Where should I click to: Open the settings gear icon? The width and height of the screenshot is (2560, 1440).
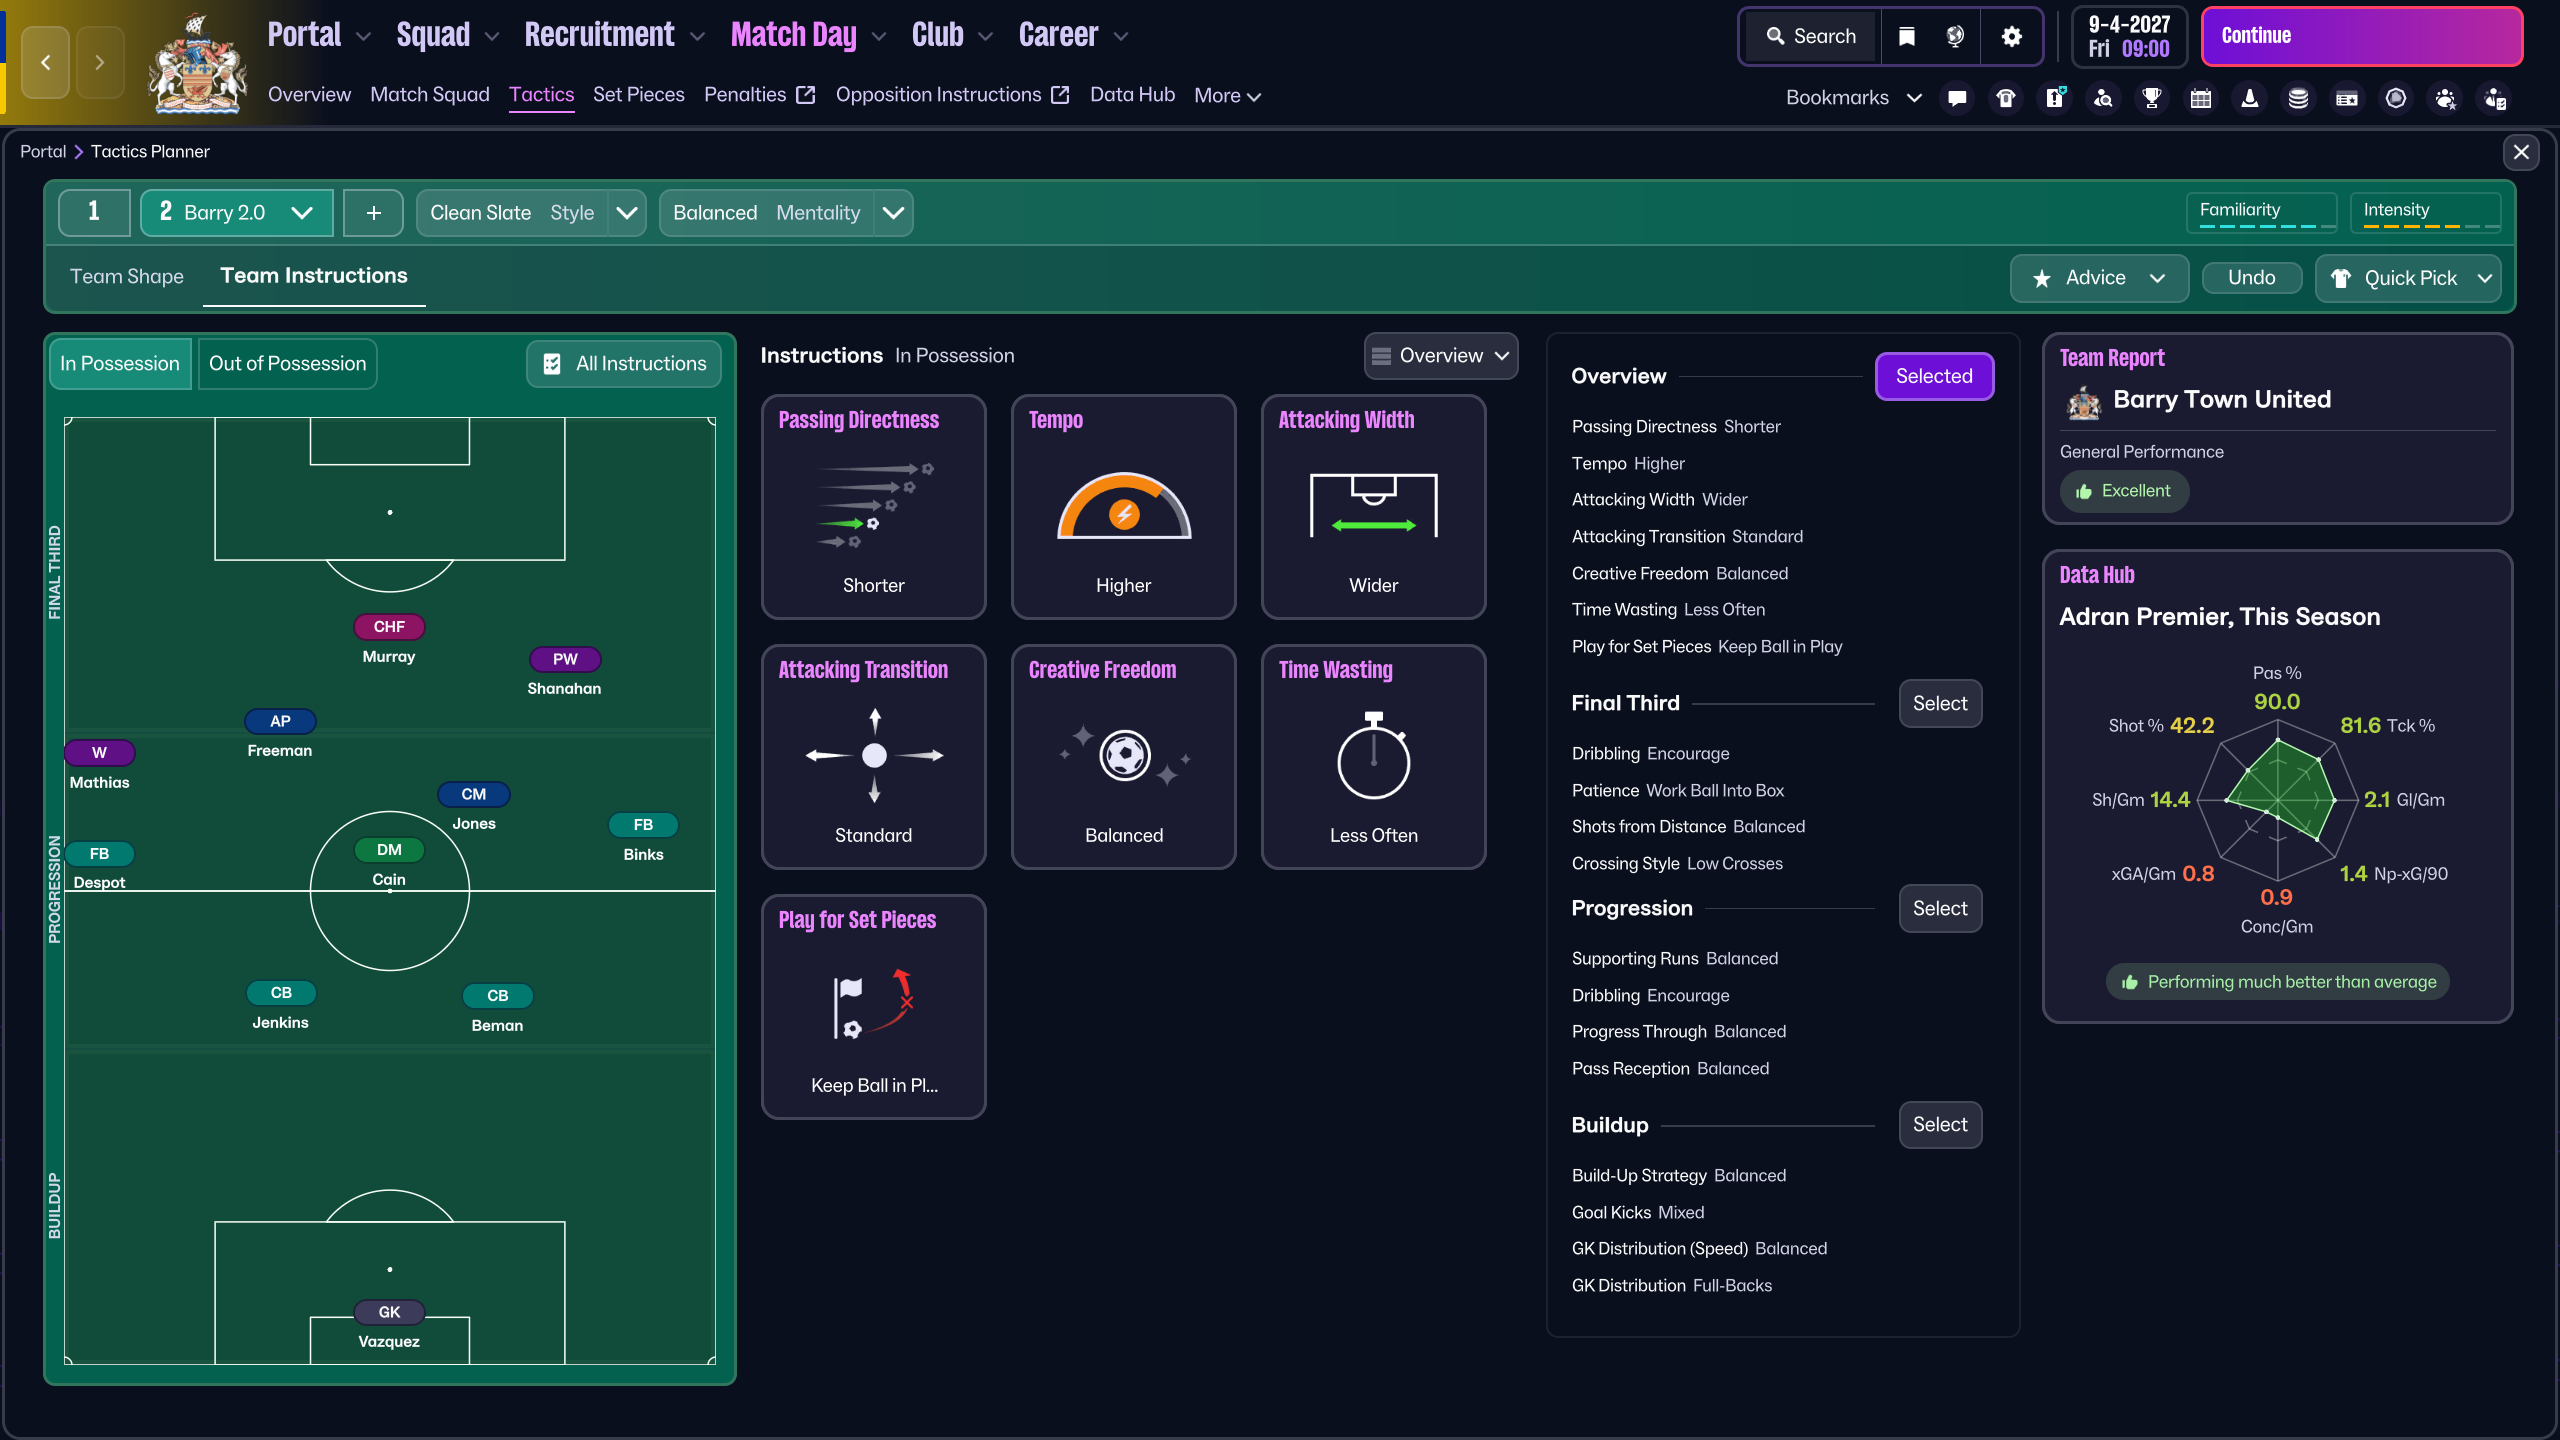point(2012,37)
